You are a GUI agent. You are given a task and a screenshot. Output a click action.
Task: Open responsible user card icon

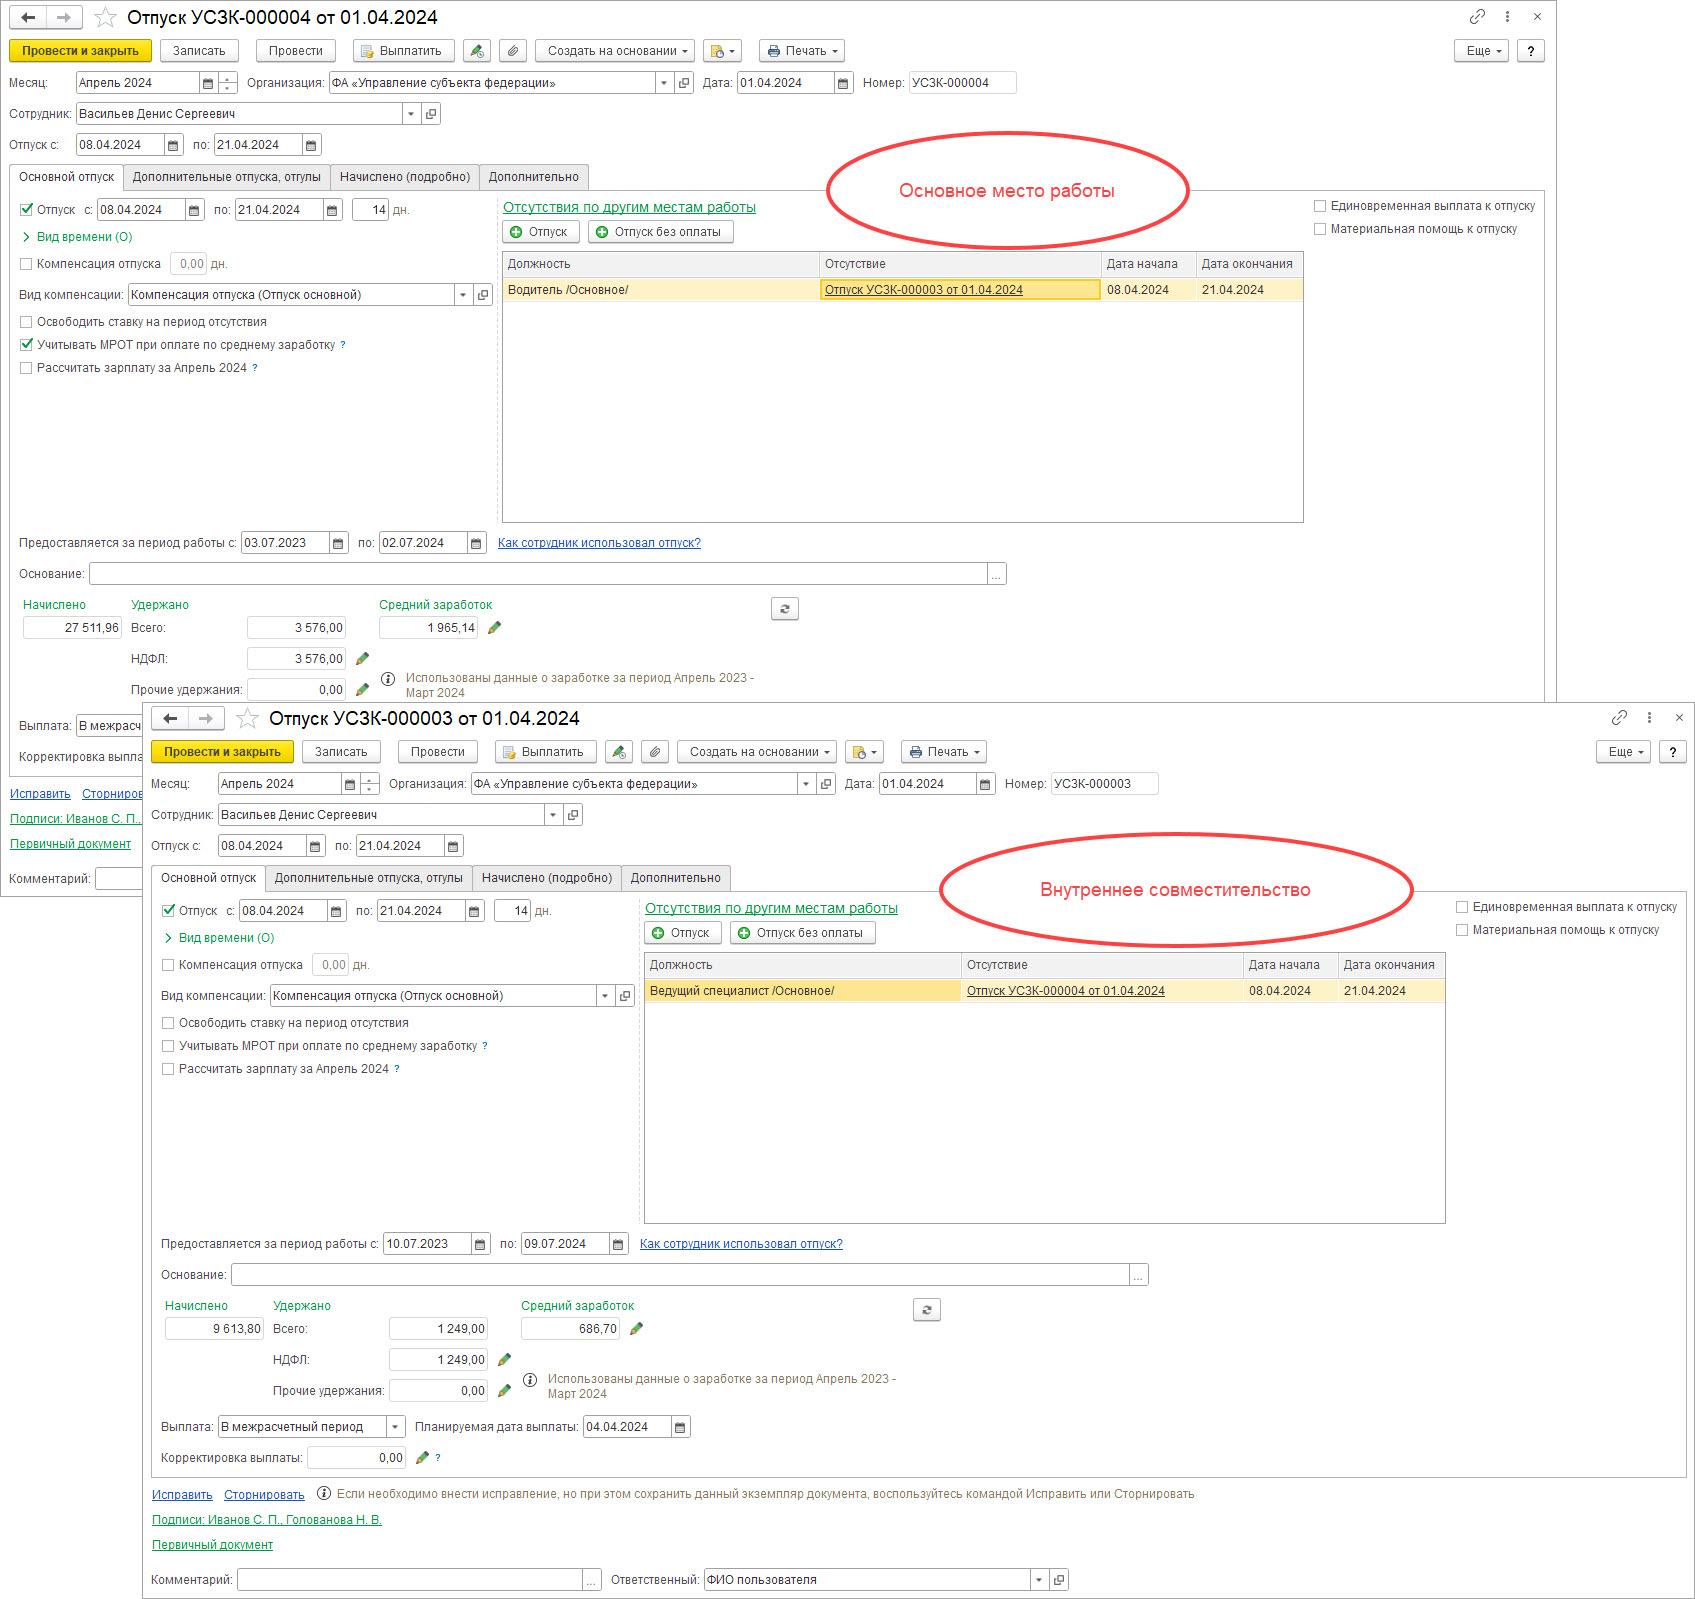(1059, 1580)
